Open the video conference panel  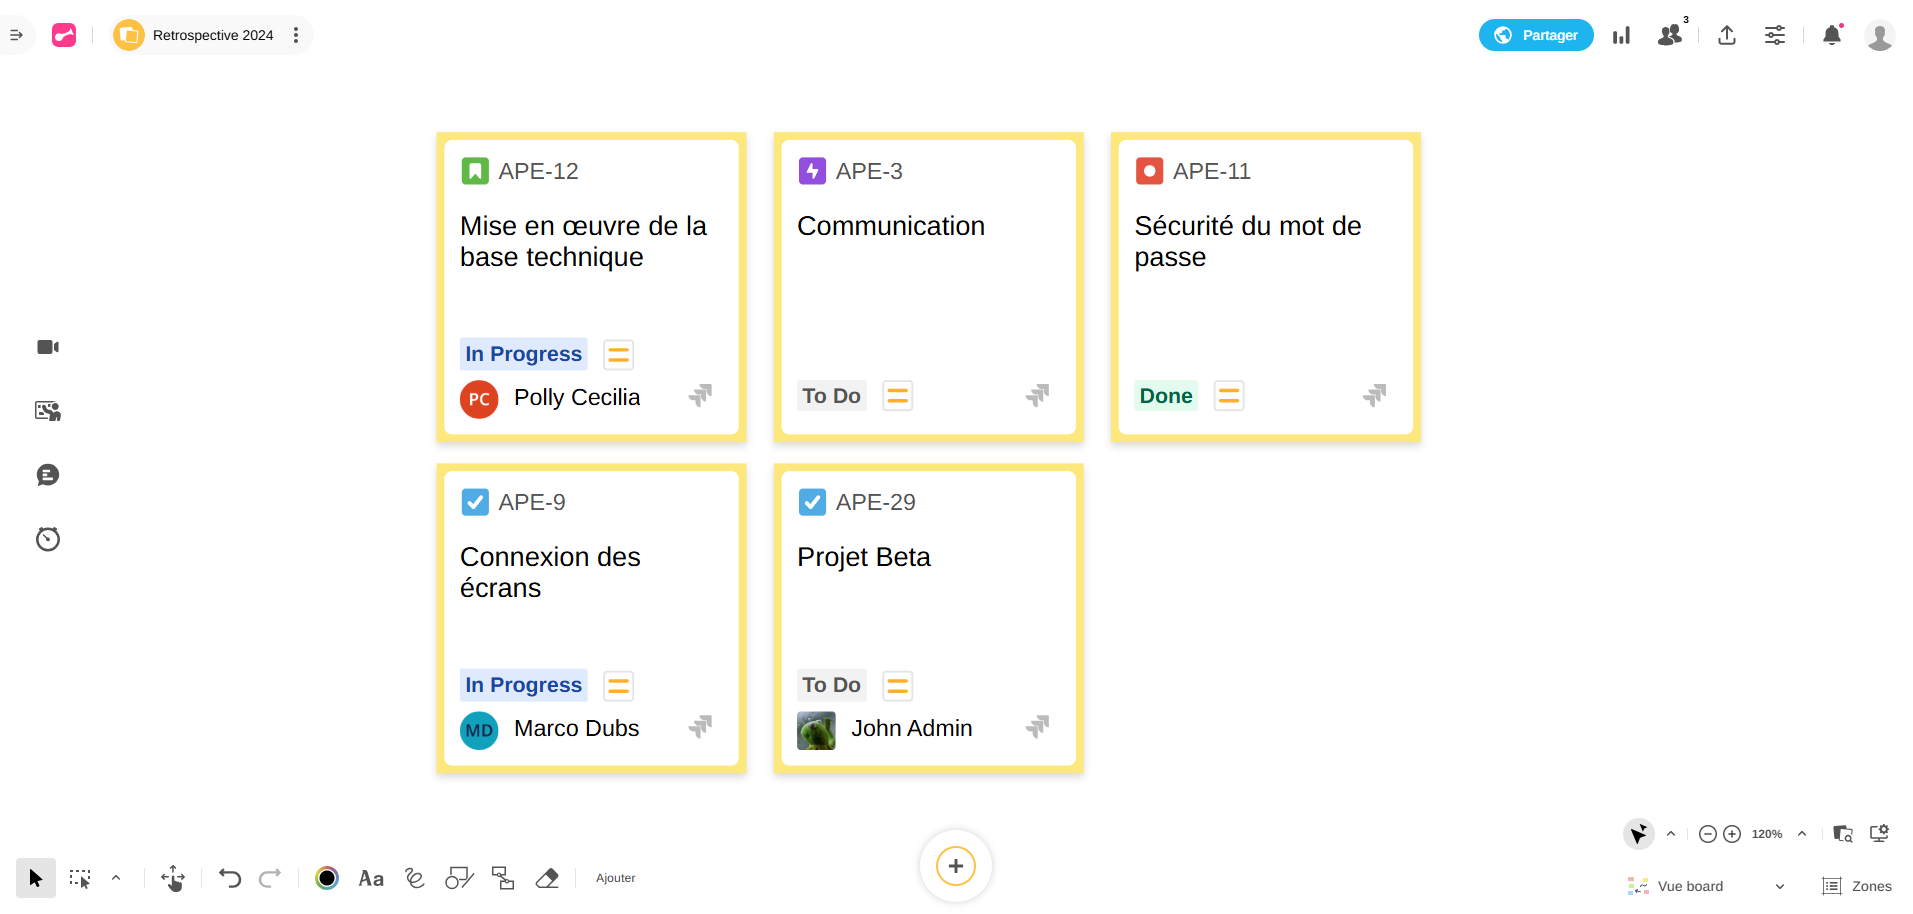[48, 347]
